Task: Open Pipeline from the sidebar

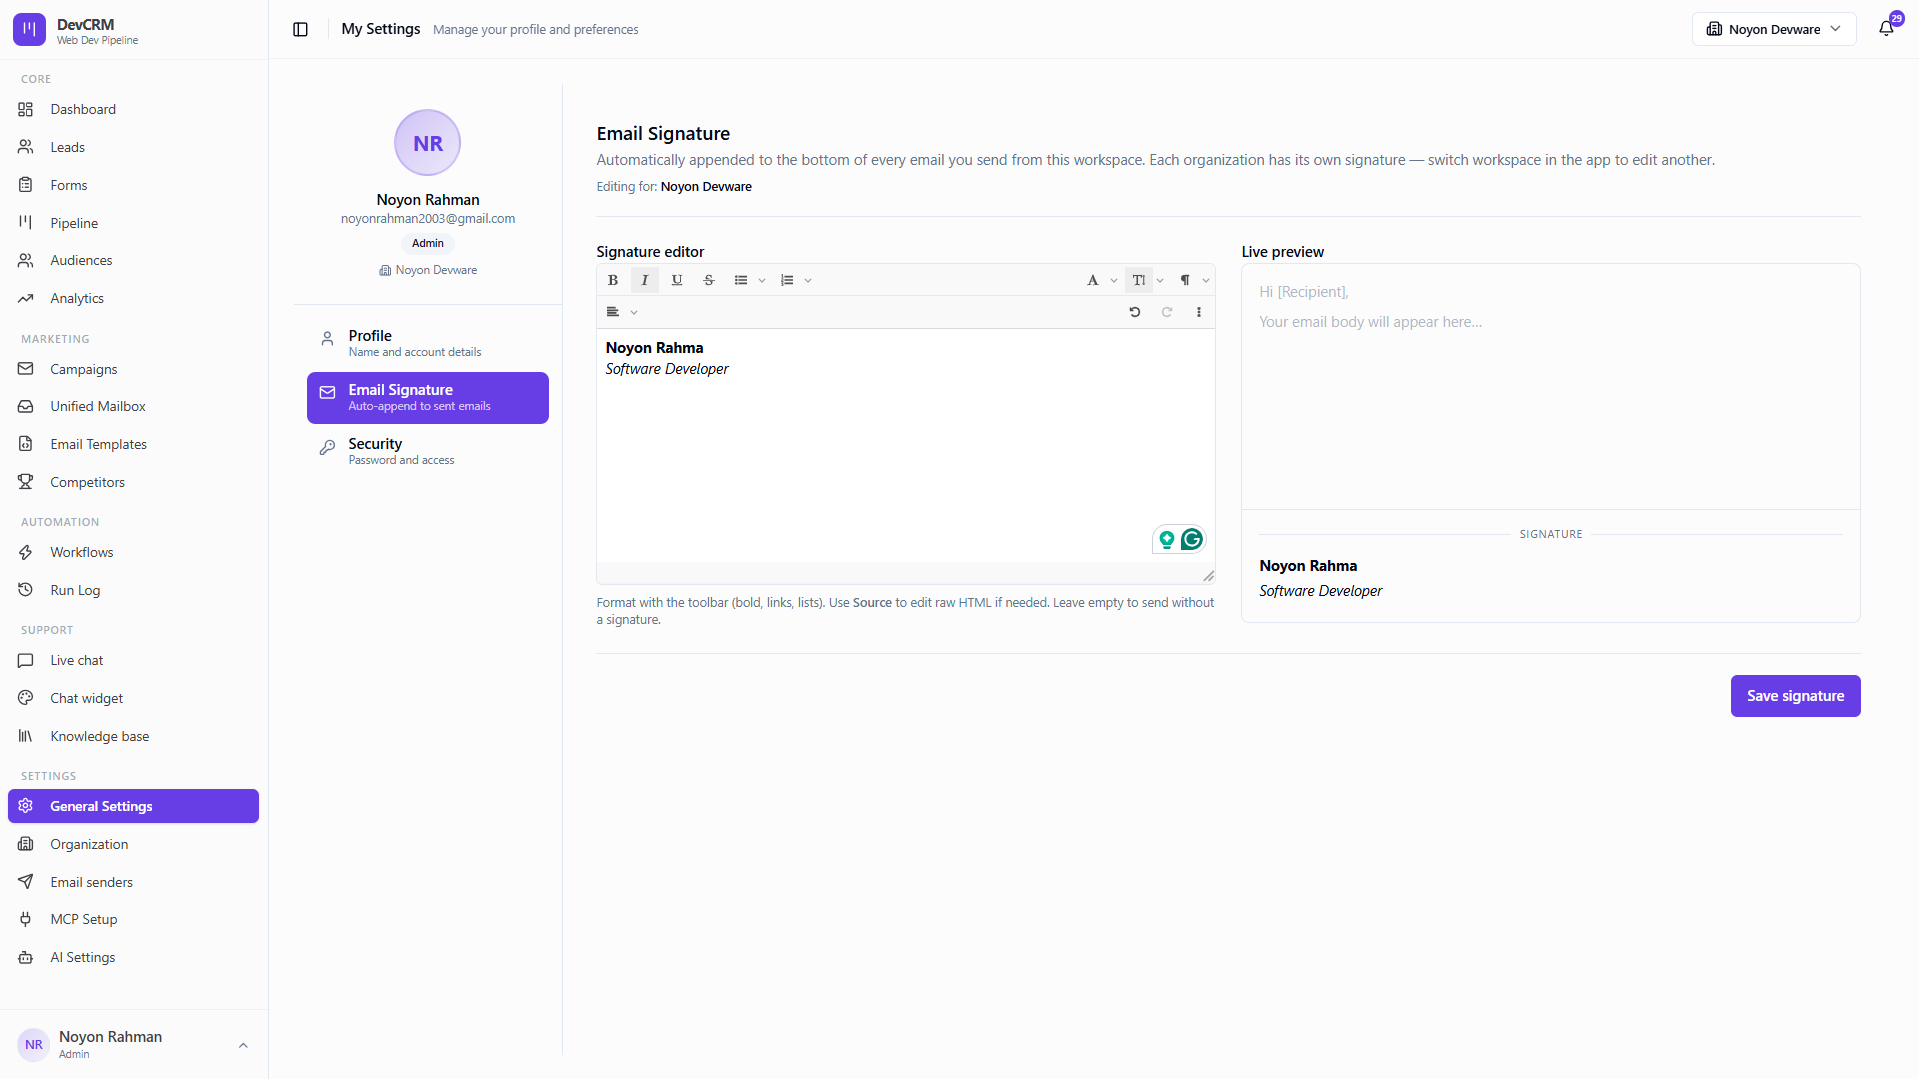Action: pyautogui.click(x=133, y=223)
